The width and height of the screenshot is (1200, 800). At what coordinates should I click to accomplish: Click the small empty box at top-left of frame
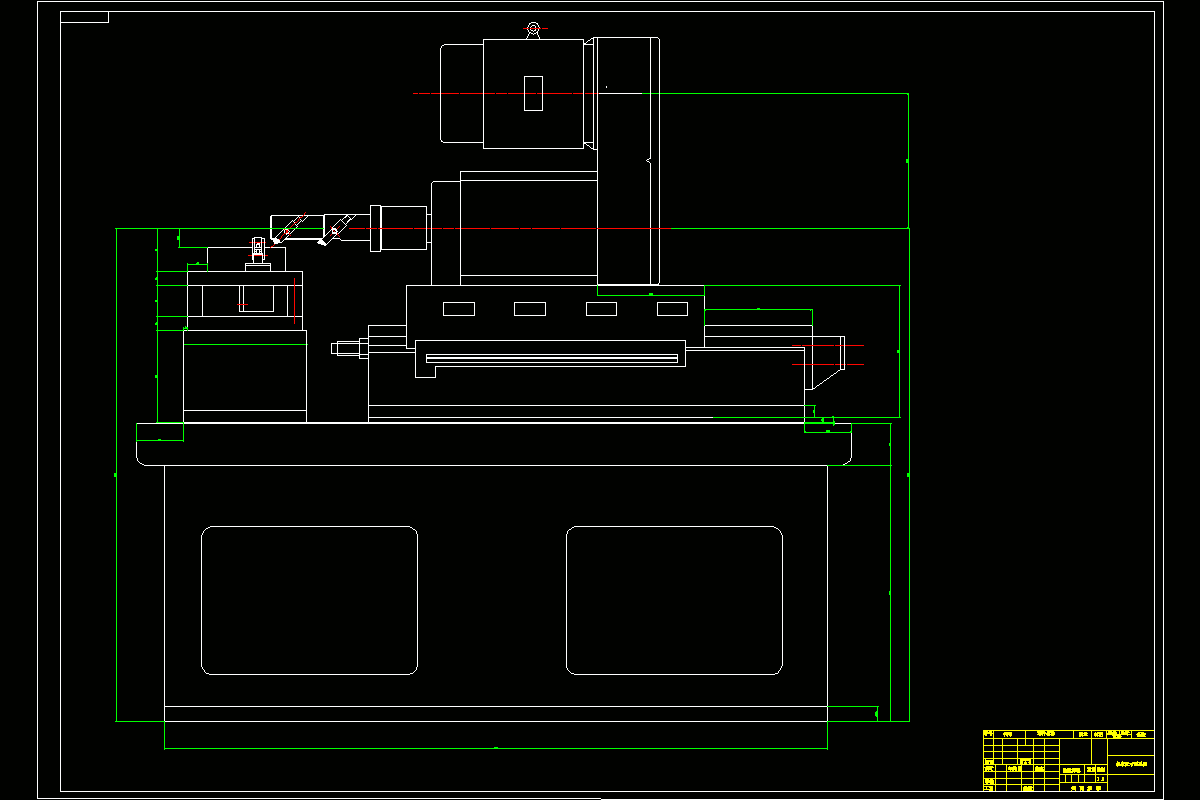click(x=84, y=17)
